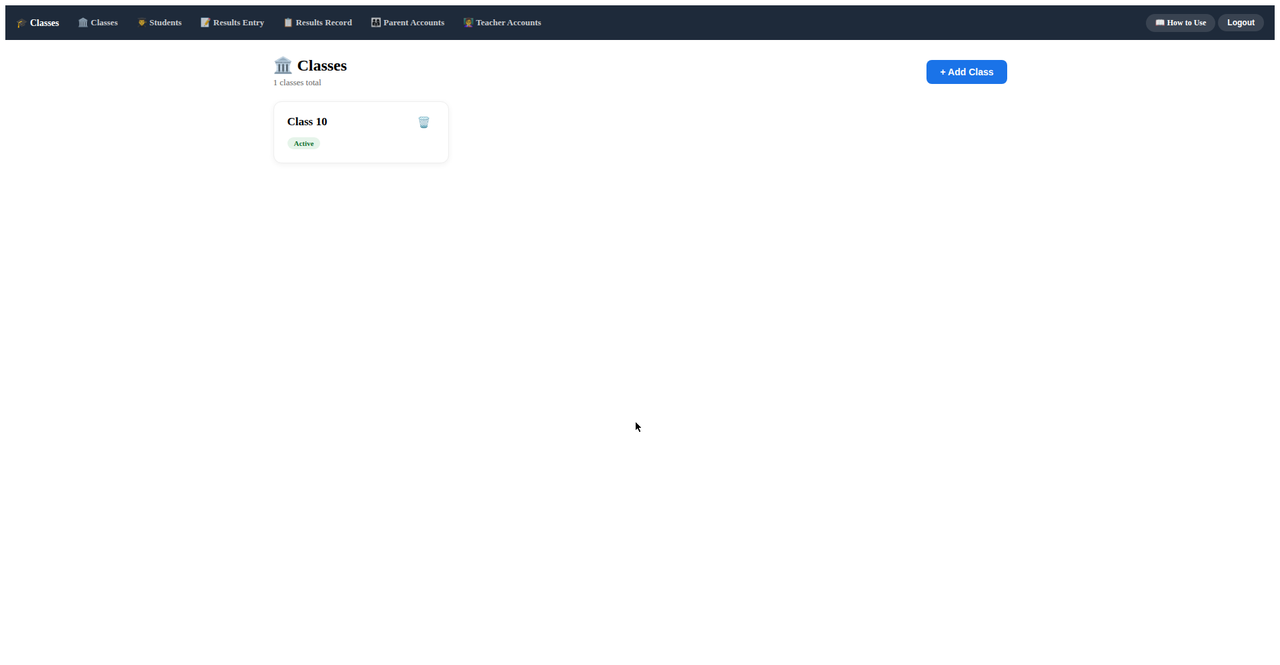The image size is (1280, 665).
Task: Delete Class 10 using the trash icon
Action: (x=423, y=122)
